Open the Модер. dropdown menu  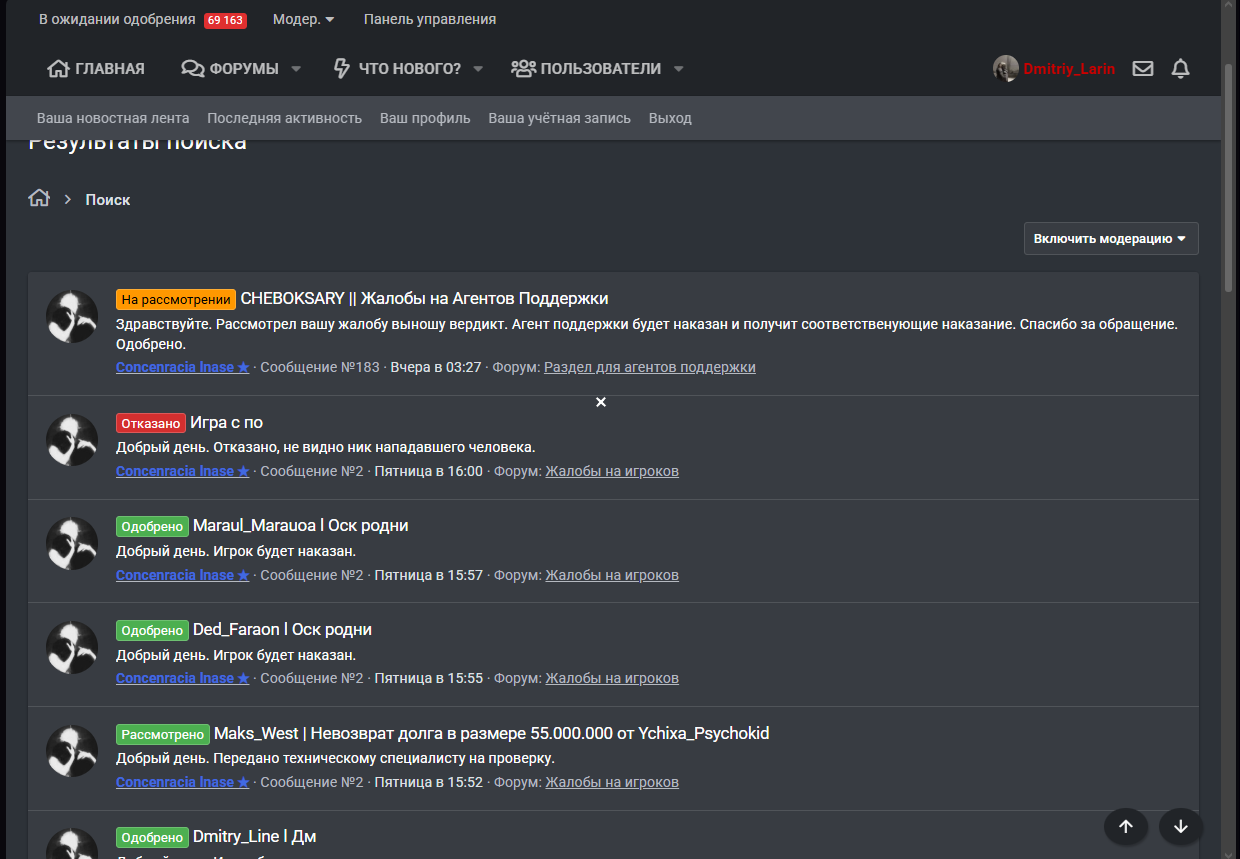303,19
